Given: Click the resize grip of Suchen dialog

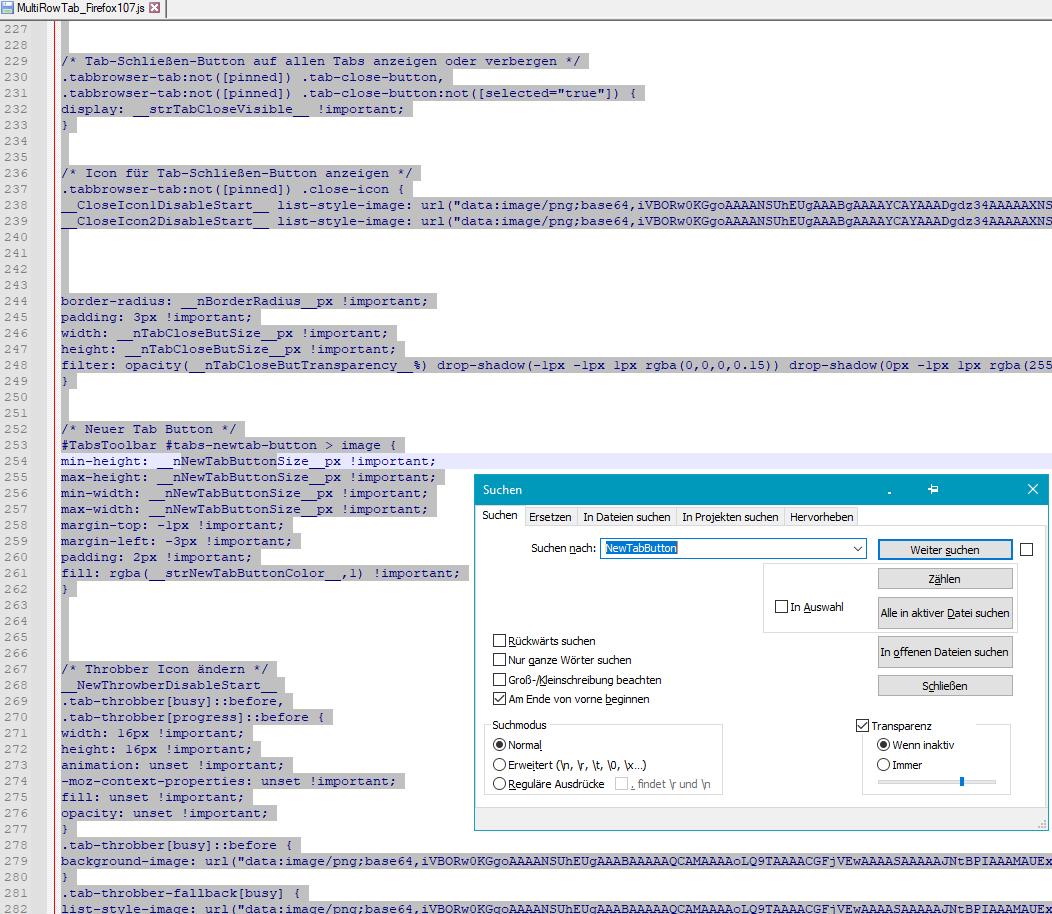Looking at the screenshot, I should [x=1041, y=823].
